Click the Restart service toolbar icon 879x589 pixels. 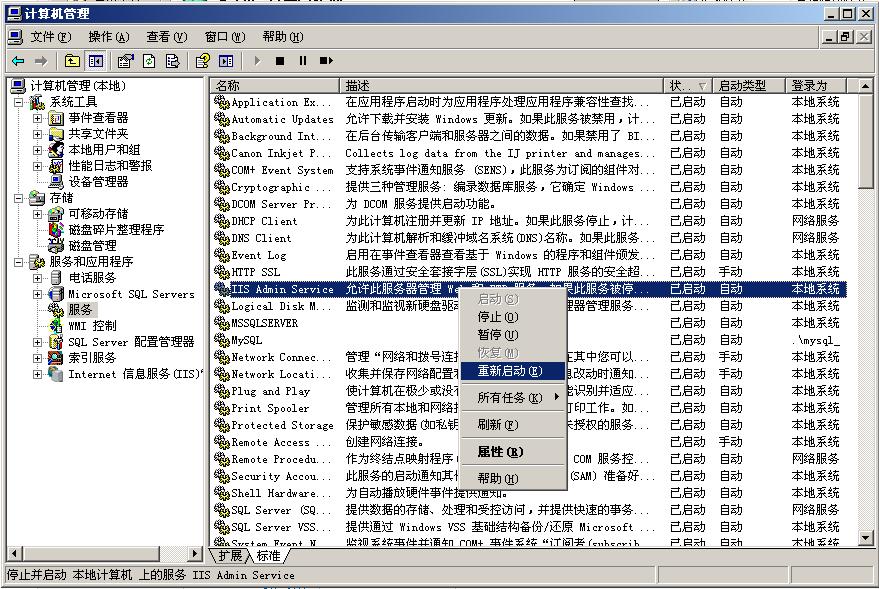pos(326,61)
